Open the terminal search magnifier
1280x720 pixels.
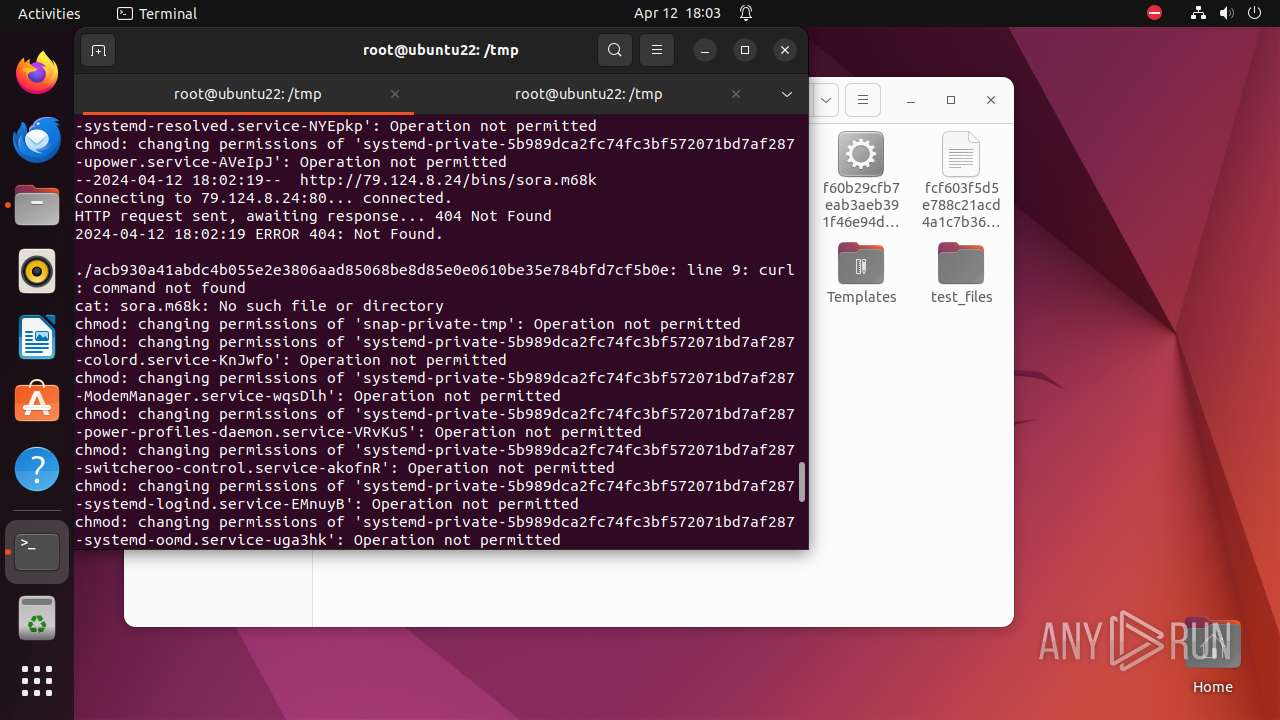point(615,50)
